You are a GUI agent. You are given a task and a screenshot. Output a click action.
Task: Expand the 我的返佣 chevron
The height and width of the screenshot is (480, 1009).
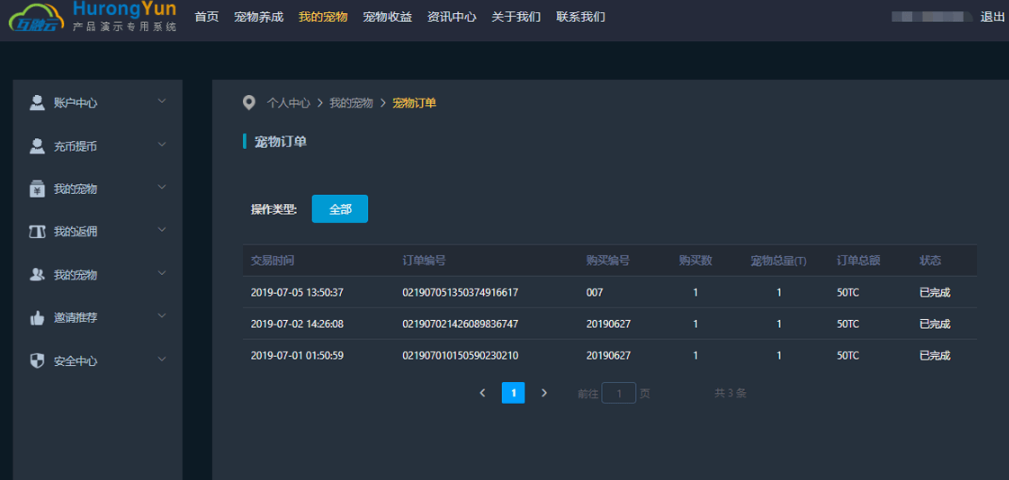(x=162, y=230)
